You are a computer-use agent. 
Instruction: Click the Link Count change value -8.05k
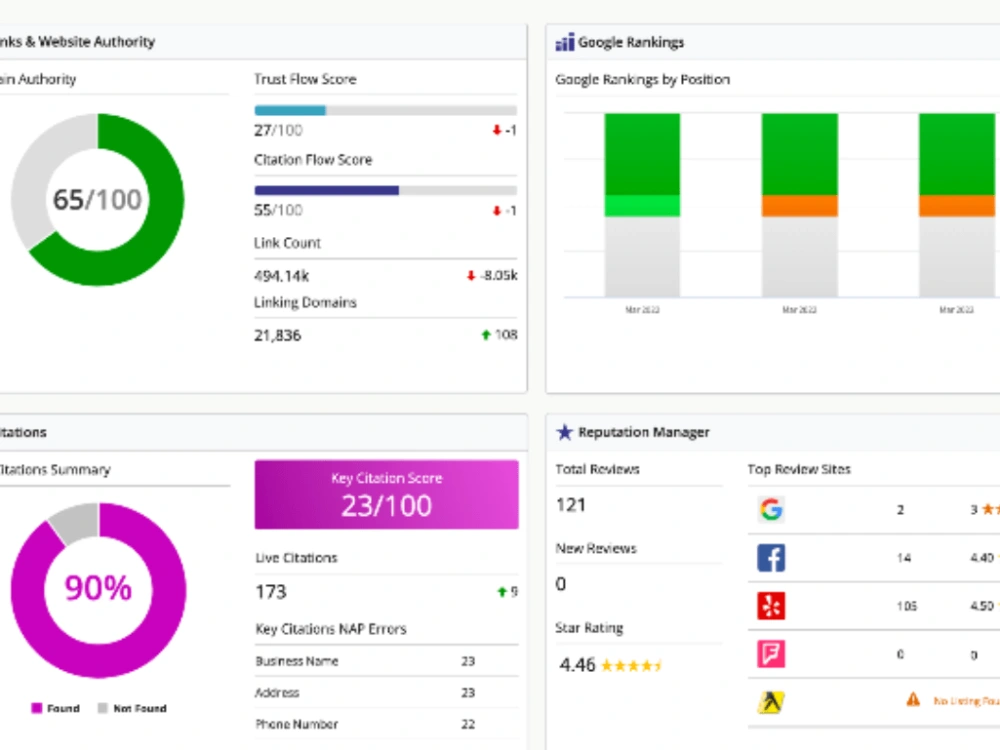[499, 276]
